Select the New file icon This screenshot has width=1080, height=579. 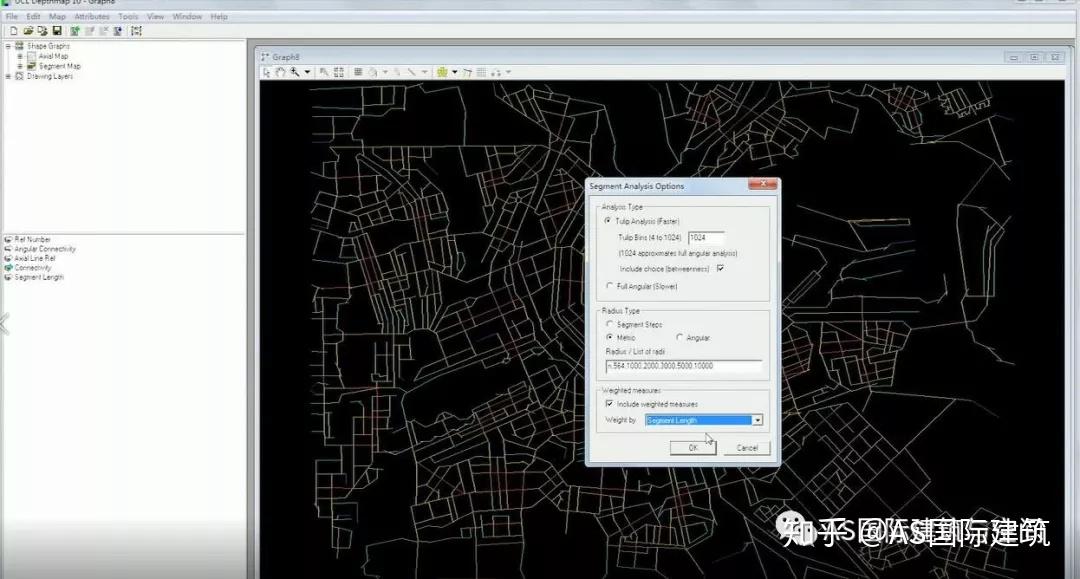point(14,31)
